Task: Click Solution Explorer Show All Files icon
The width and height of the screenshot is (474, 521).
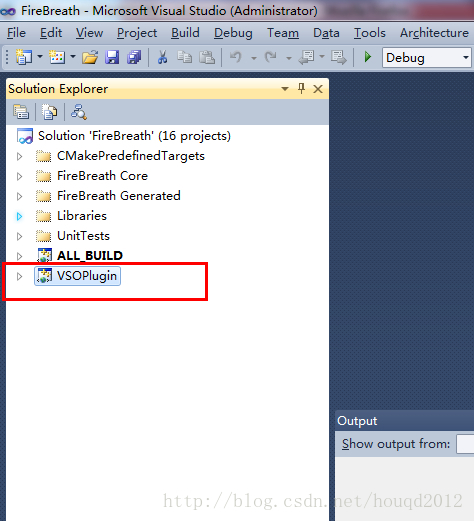Action: click(49, 112)
